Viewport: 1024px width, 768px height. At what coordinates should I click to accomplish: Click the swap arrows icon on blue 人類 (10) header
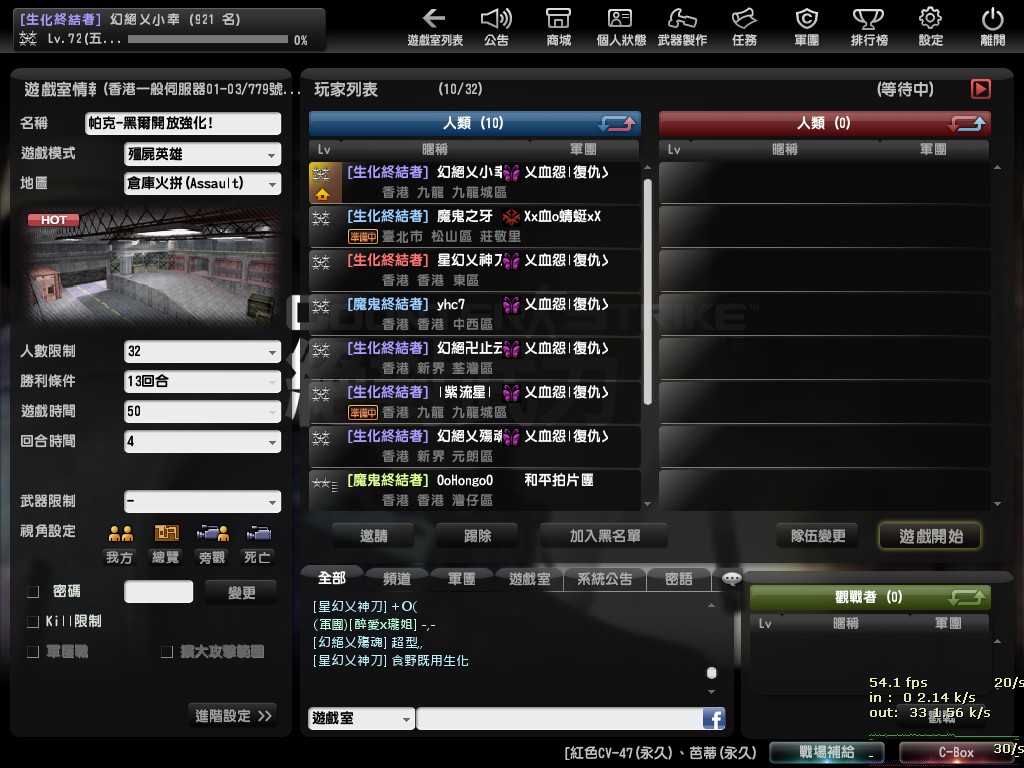[616, 123]
